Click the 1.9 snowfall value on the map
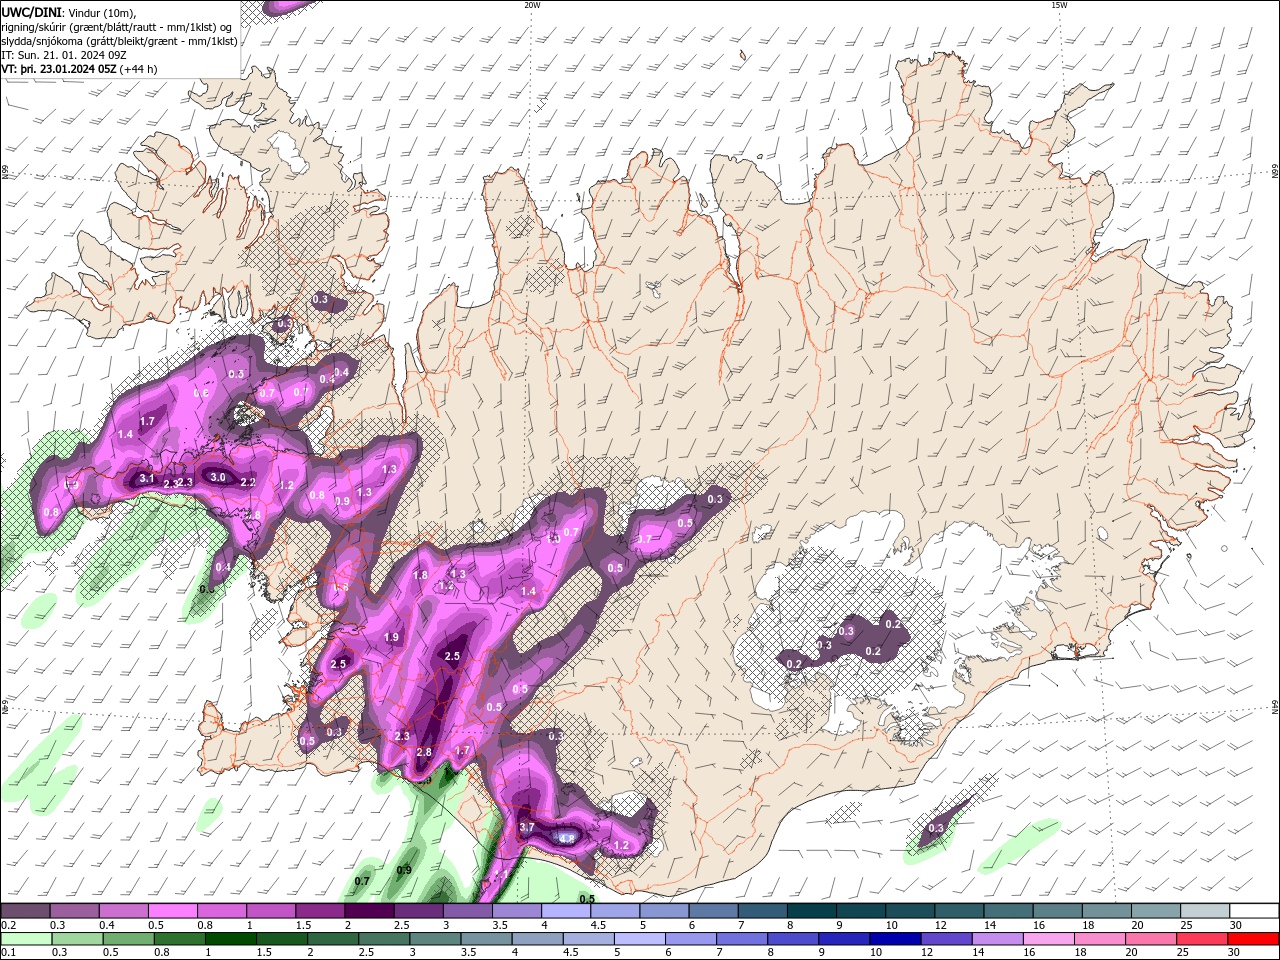The image size is (1280, 960). click(391, 637)
